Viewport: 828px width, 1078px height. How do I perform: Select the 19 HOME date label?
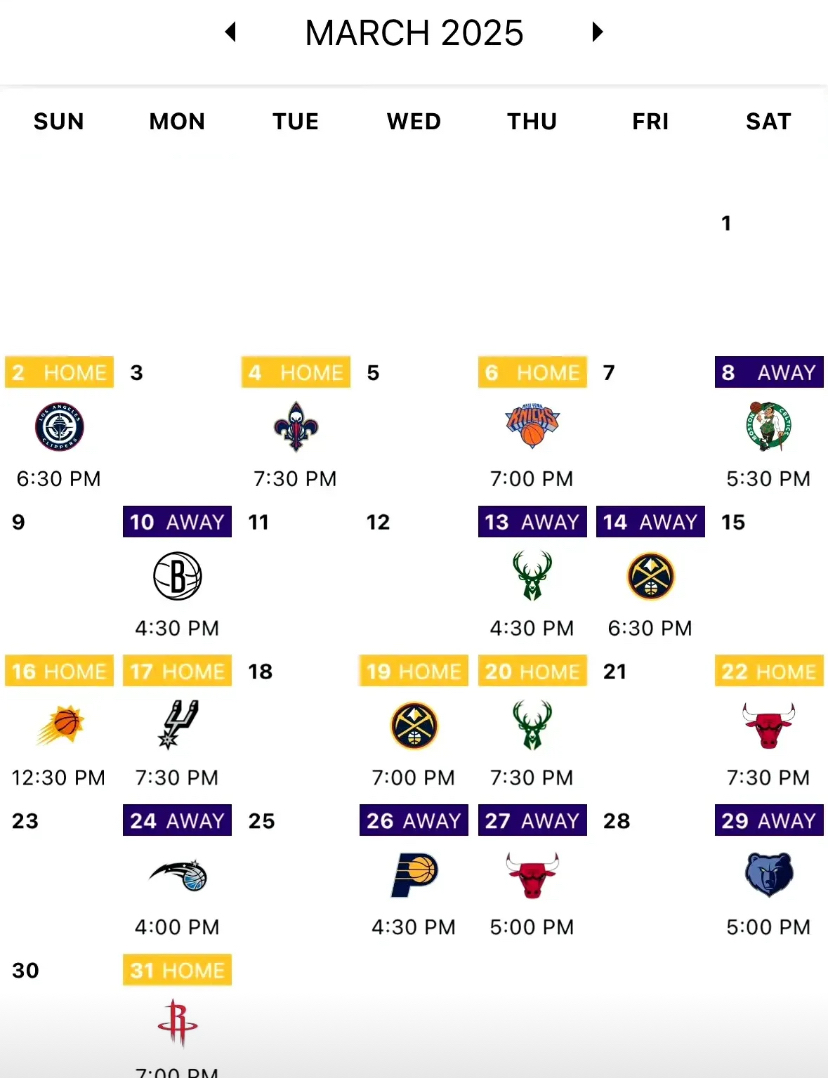pos(414,671)
